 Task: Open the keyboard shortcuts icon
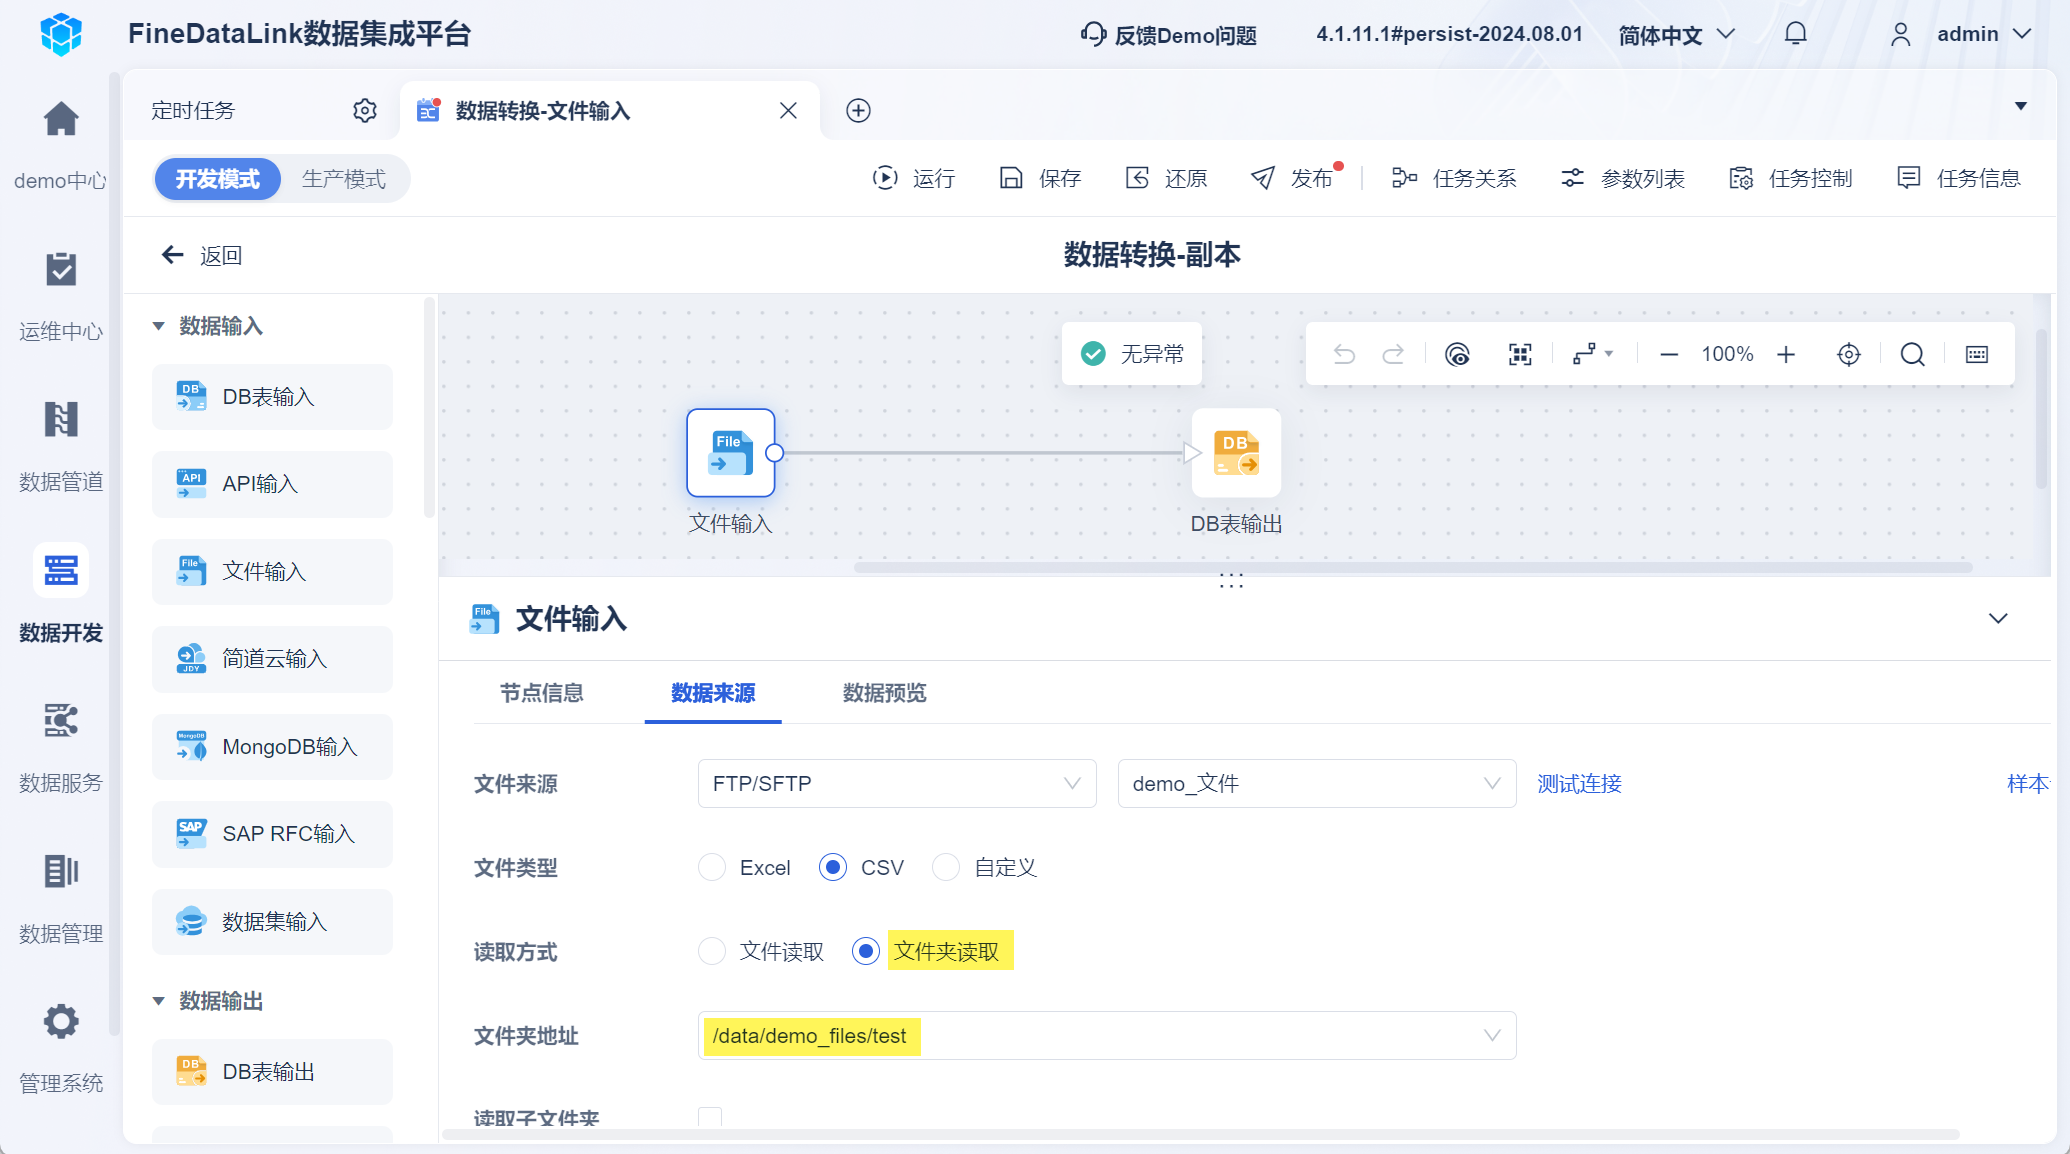tap(1977, 354)
